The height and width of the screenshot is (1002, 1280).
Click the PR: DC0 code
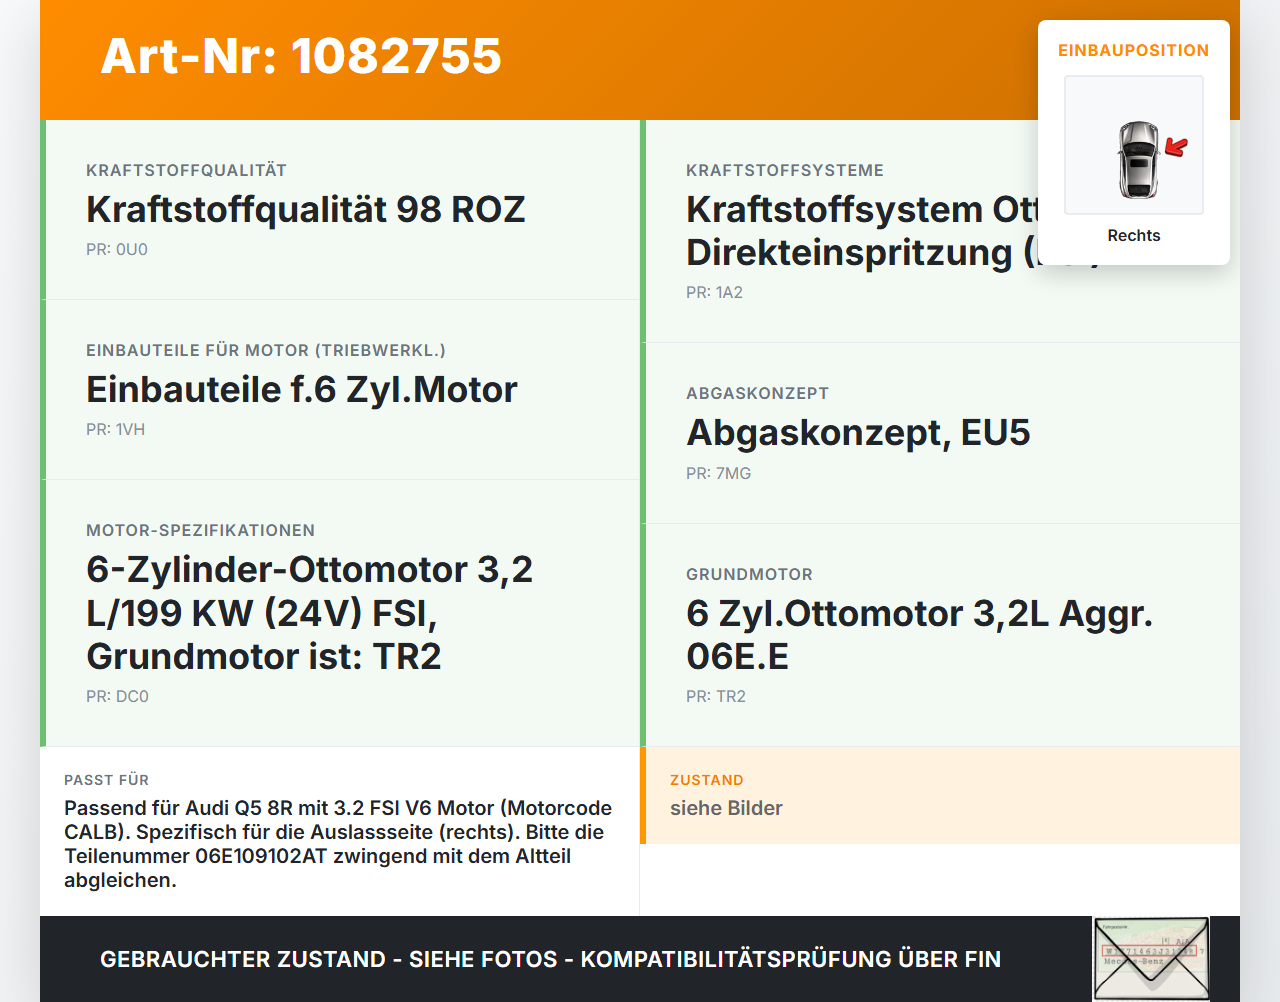tap(117, 697)
